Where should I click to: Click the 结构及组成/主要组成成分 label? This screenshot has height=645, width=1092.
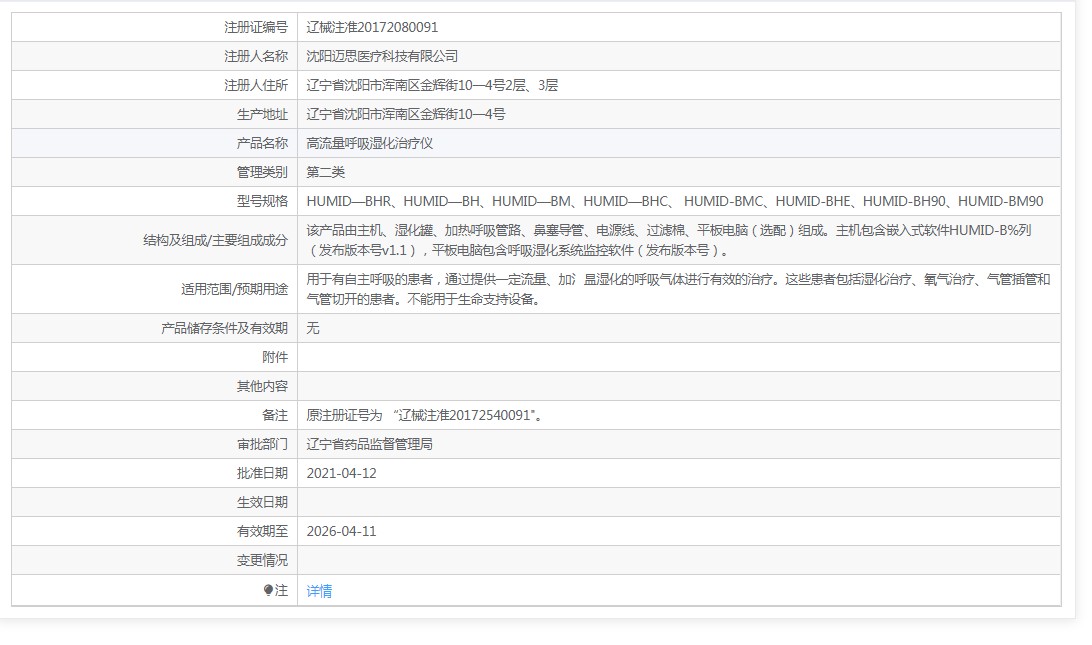point(215,240)
